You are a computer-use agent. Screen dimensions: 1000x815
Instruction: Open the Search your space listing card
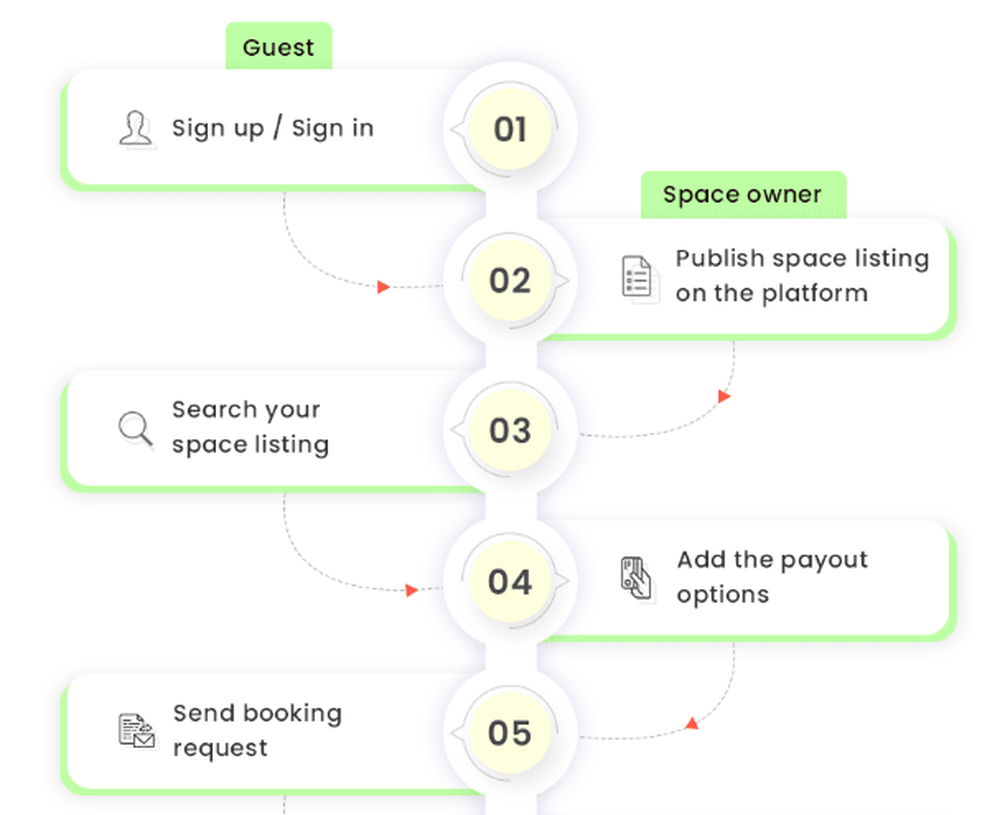250,427
